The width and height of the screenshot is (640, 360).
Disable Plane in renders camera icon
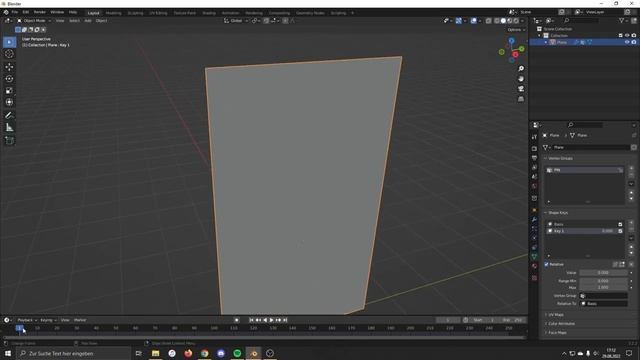(634, 42)
